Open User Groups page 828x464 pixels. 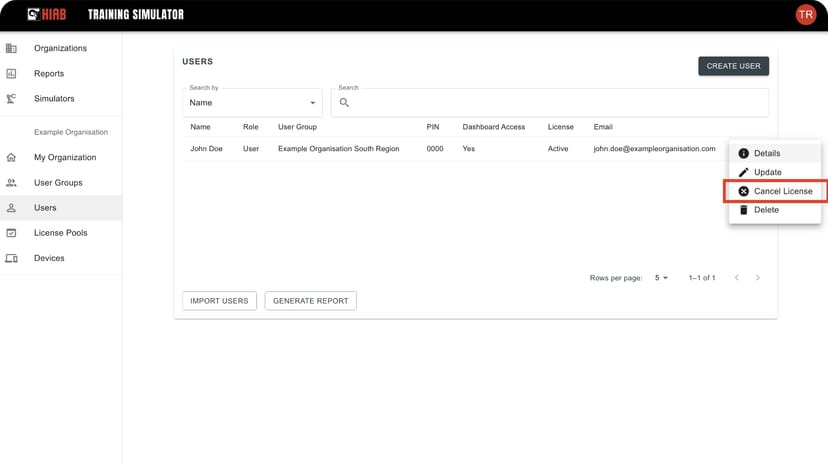click(61, 183)
